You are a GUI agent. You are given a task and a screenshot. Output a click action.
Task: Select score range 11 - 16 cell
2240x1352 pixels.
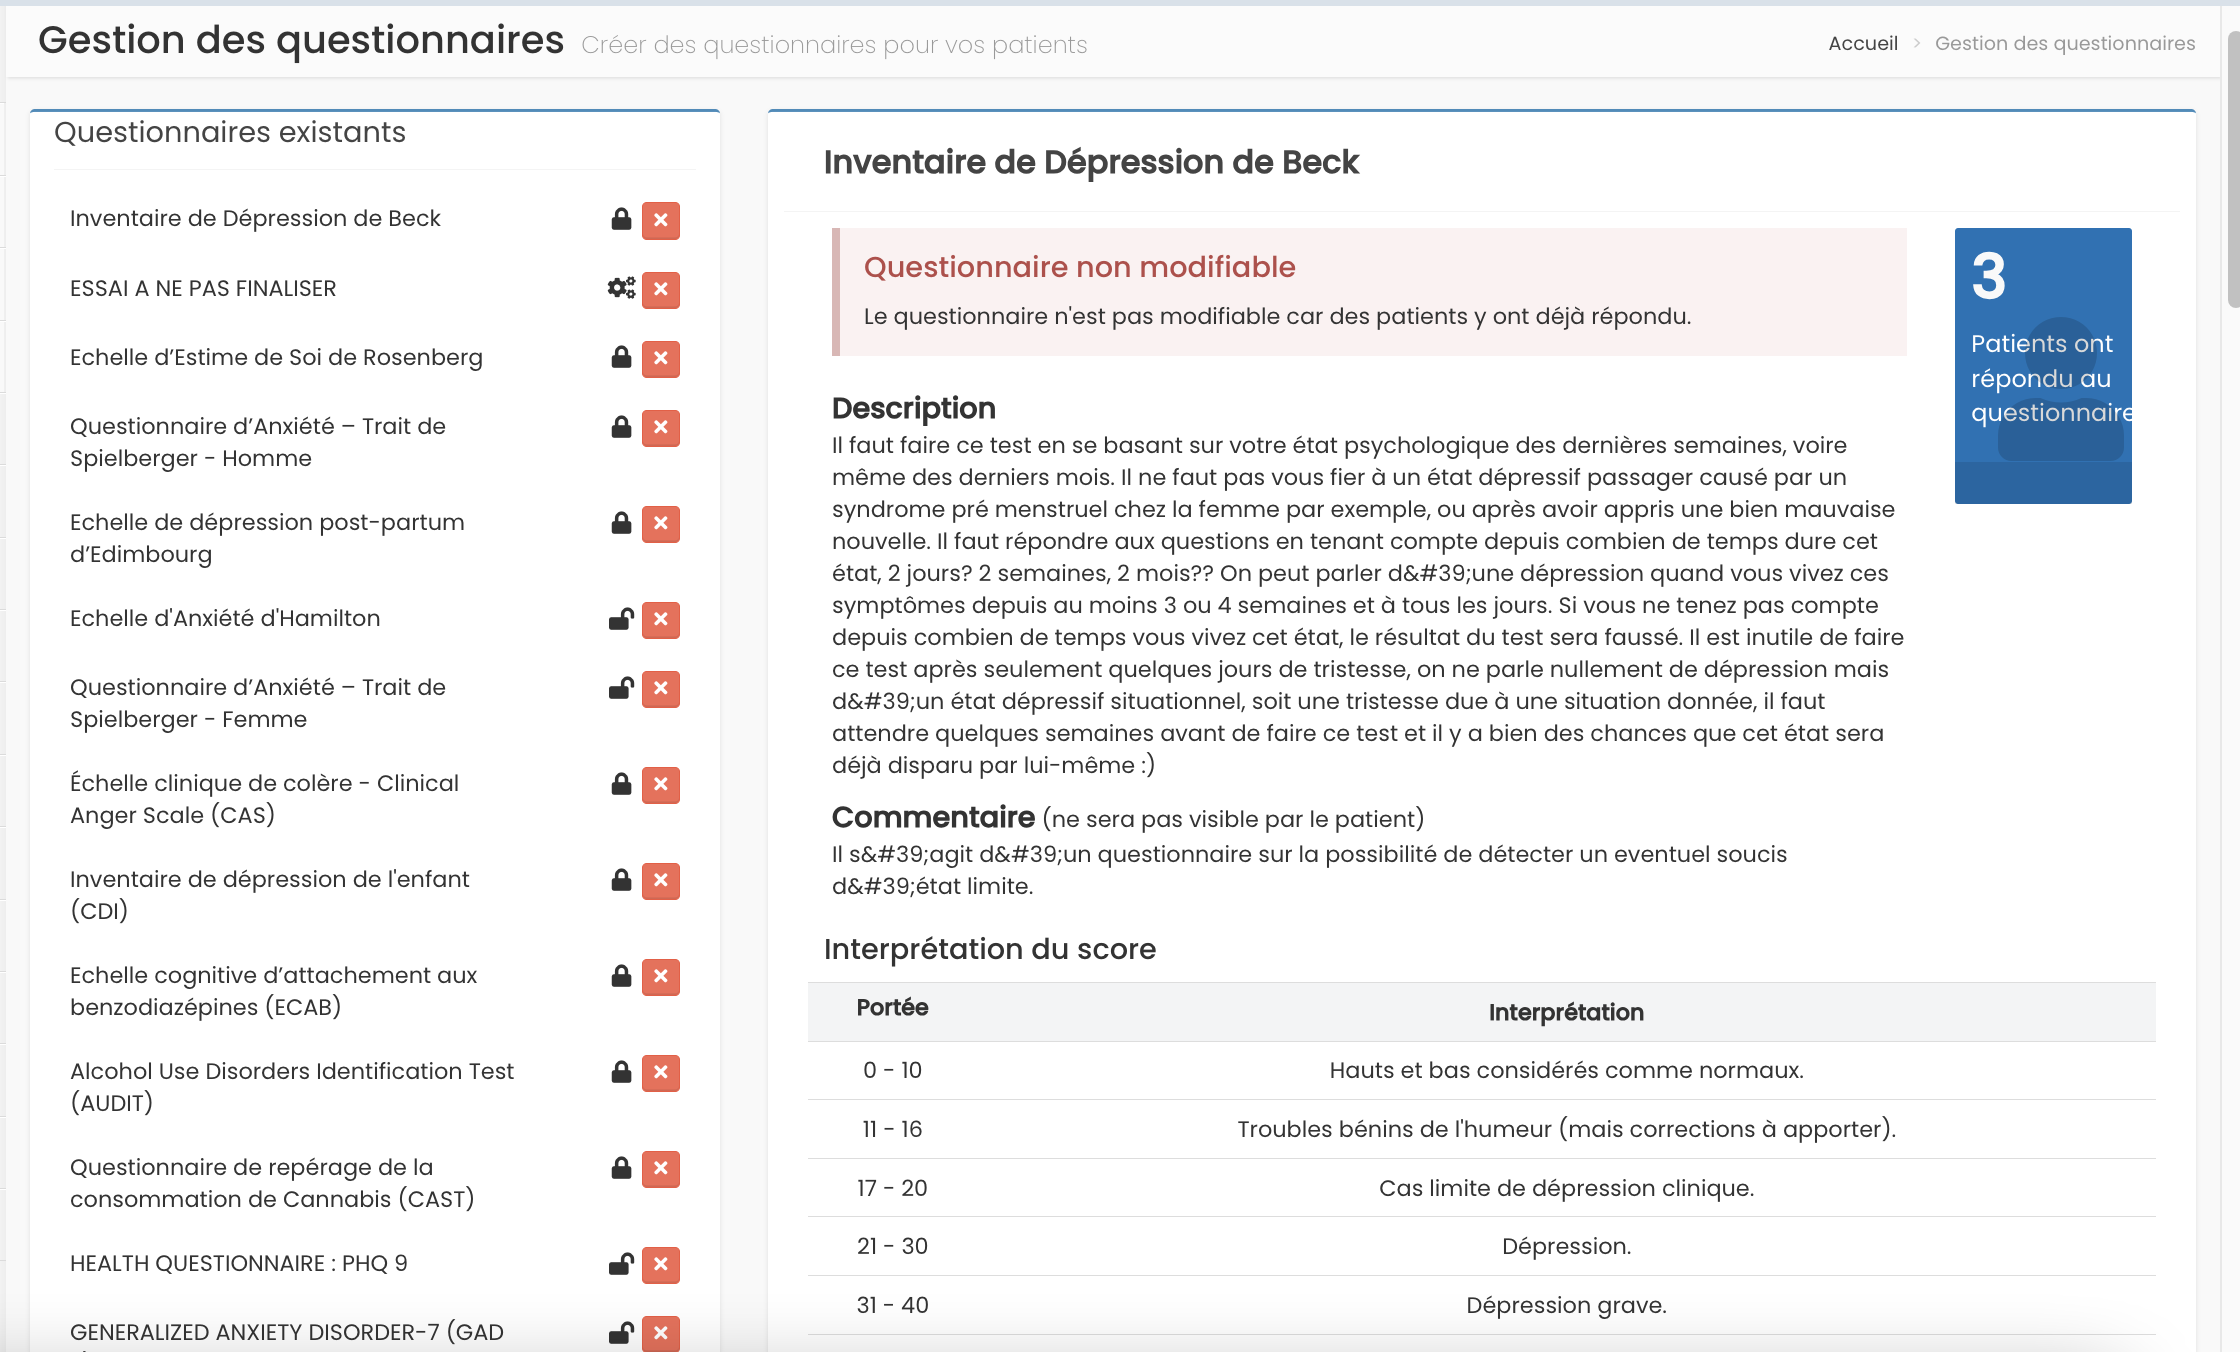(892, 1129)
